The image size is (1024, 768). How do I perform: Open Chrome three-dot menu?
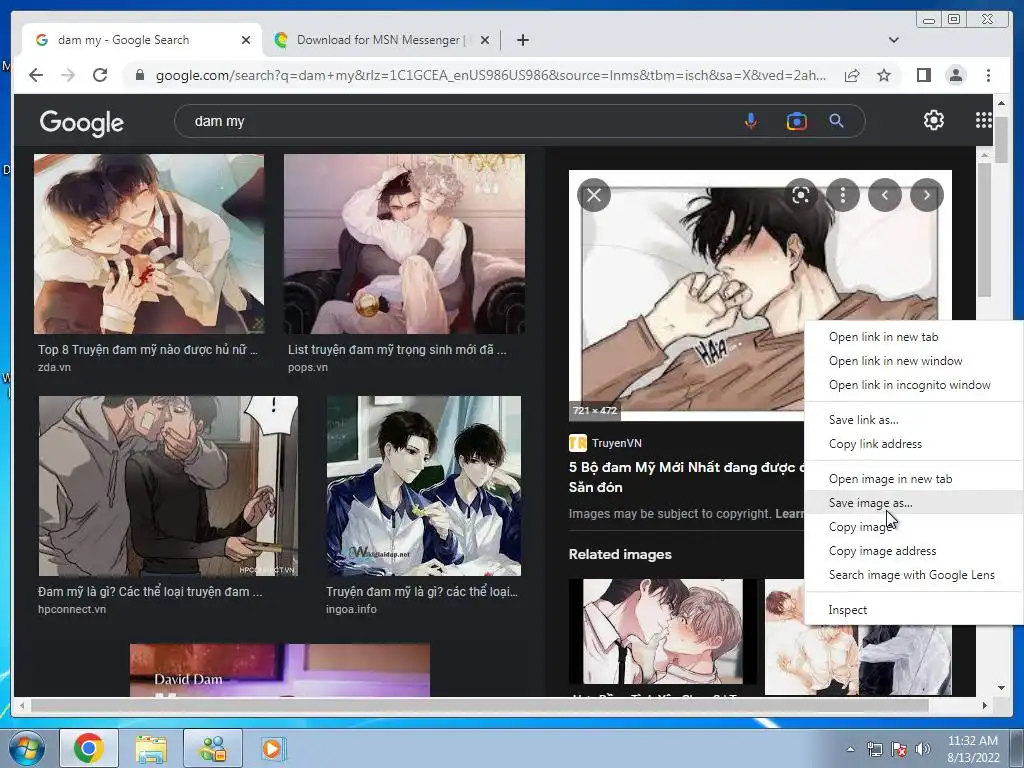988,75
